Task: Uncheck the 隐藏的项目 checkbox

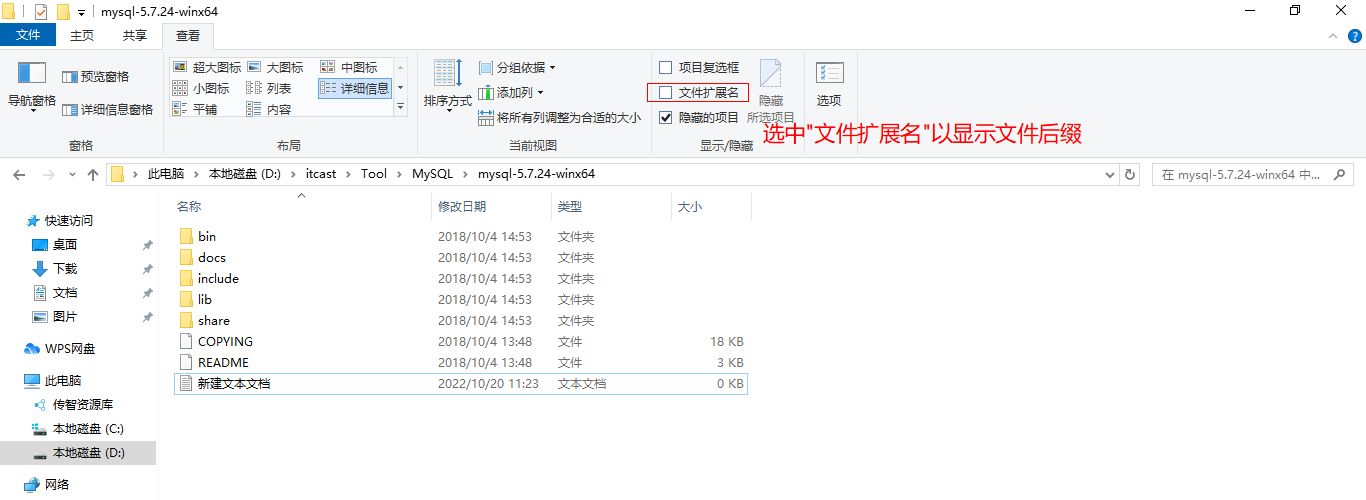Action: click(x=666, y=118)
